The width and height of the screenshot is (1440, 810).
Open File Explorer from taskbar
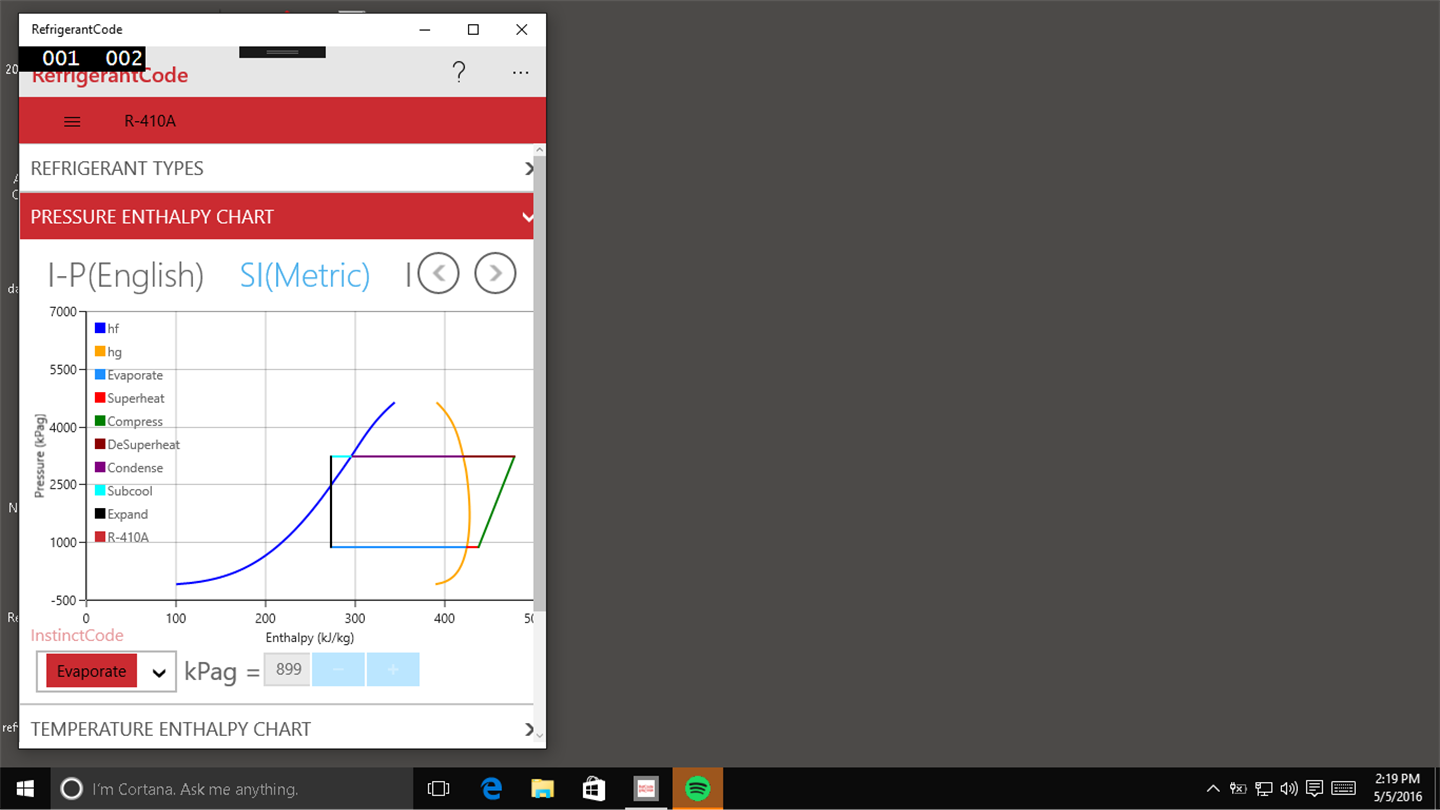(x=542, y=789)
